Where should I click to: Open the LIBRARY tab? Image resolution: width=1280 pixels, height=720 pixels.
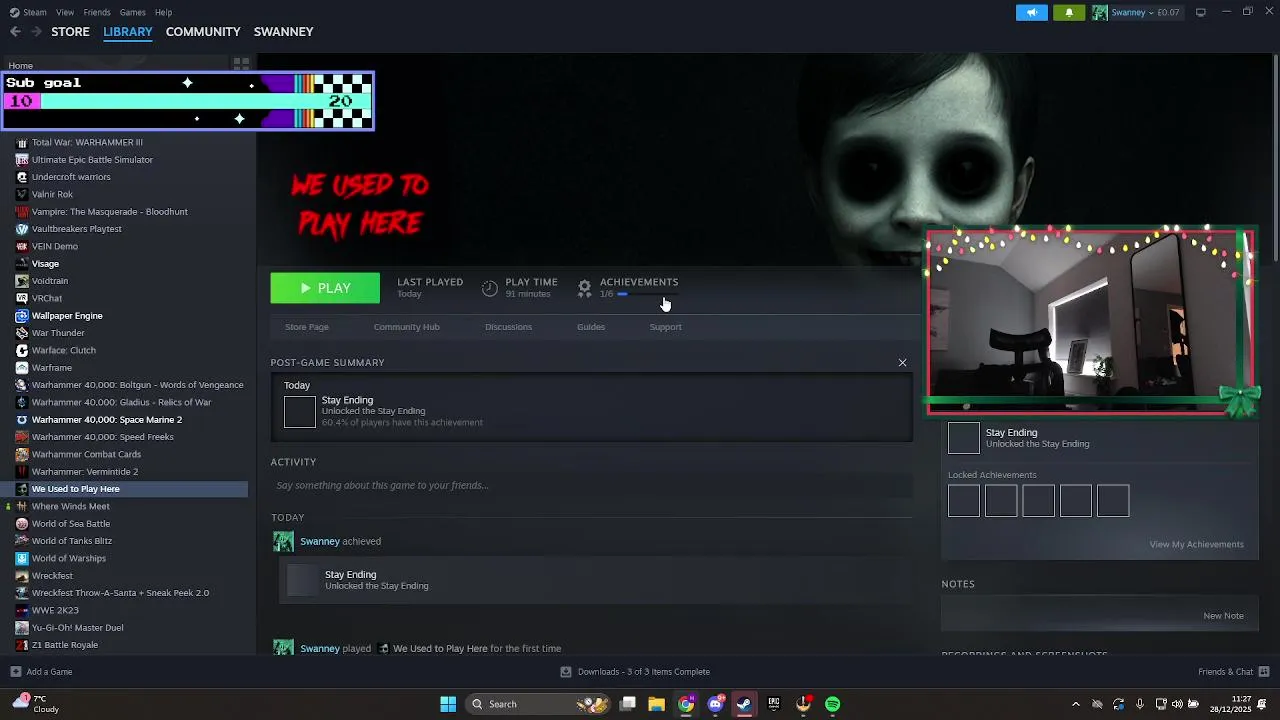click(x=128, y=32)
